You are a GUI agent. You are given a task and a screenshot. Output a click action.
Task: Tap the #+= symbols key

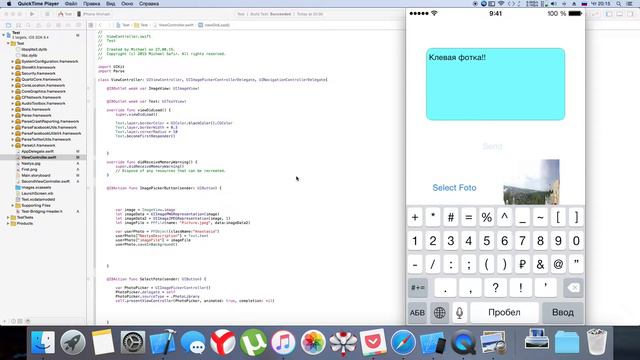click(418, 288)
